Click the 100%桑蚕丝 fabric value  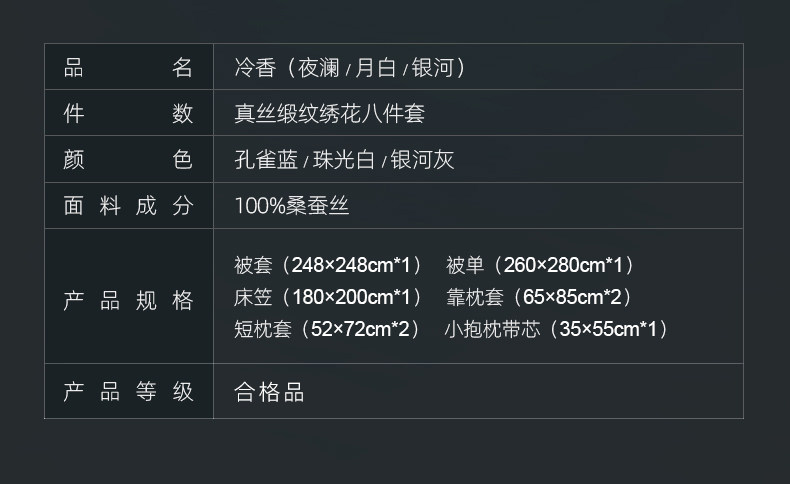(292, 206)
